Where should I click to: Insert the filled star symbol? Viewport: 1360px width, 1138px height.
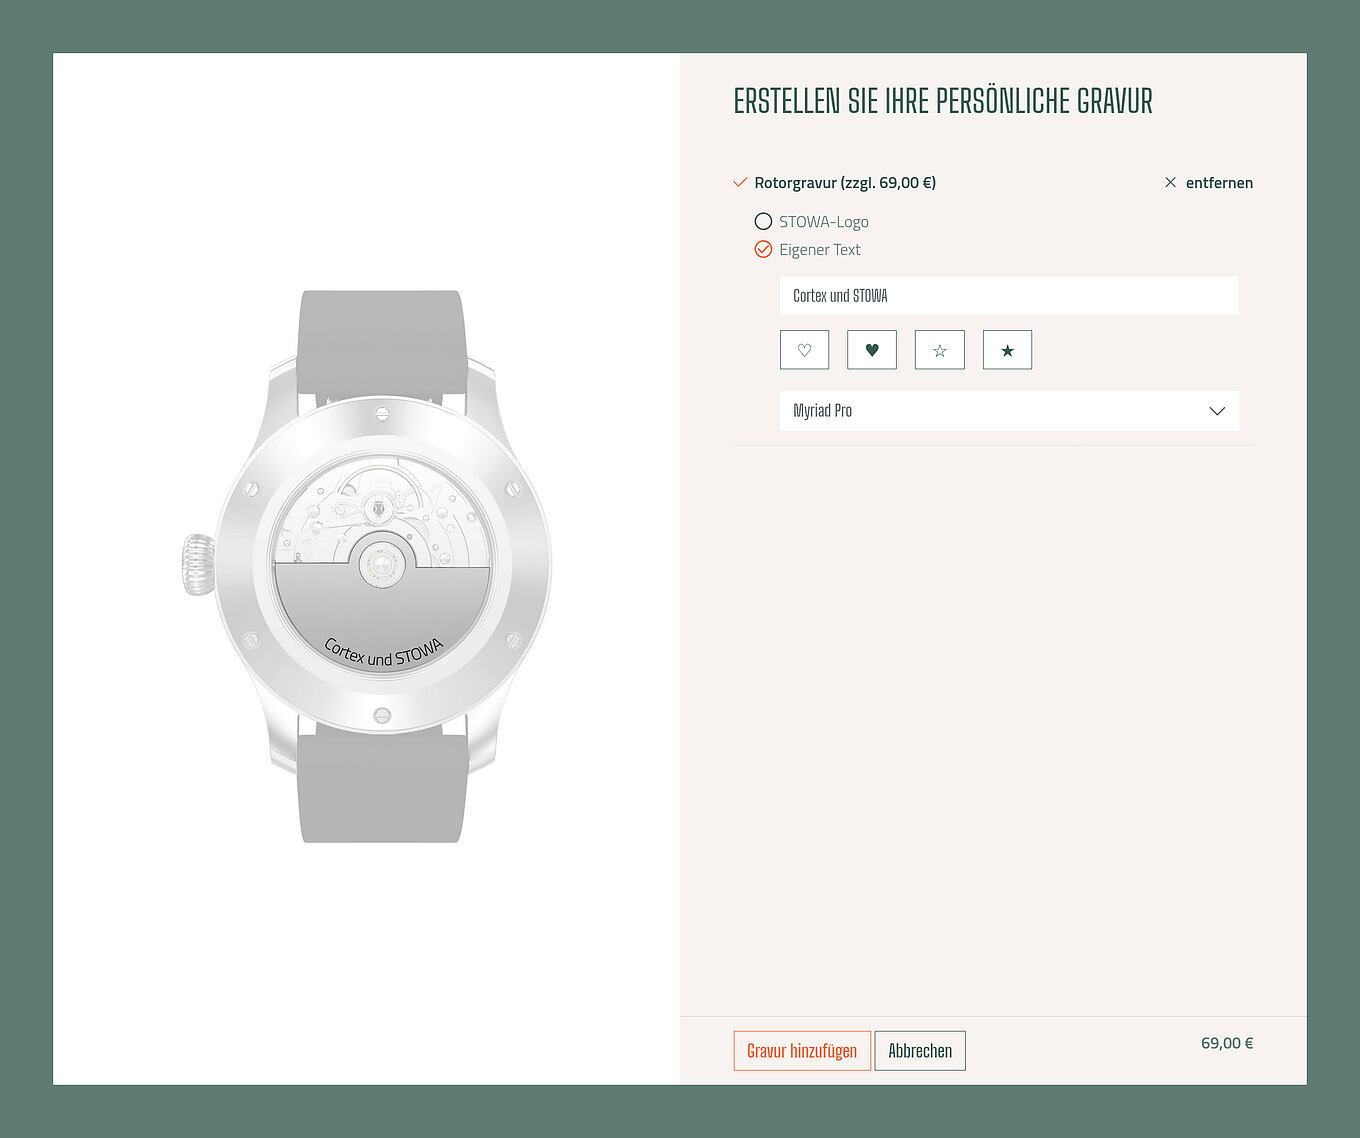point(1007,350)
